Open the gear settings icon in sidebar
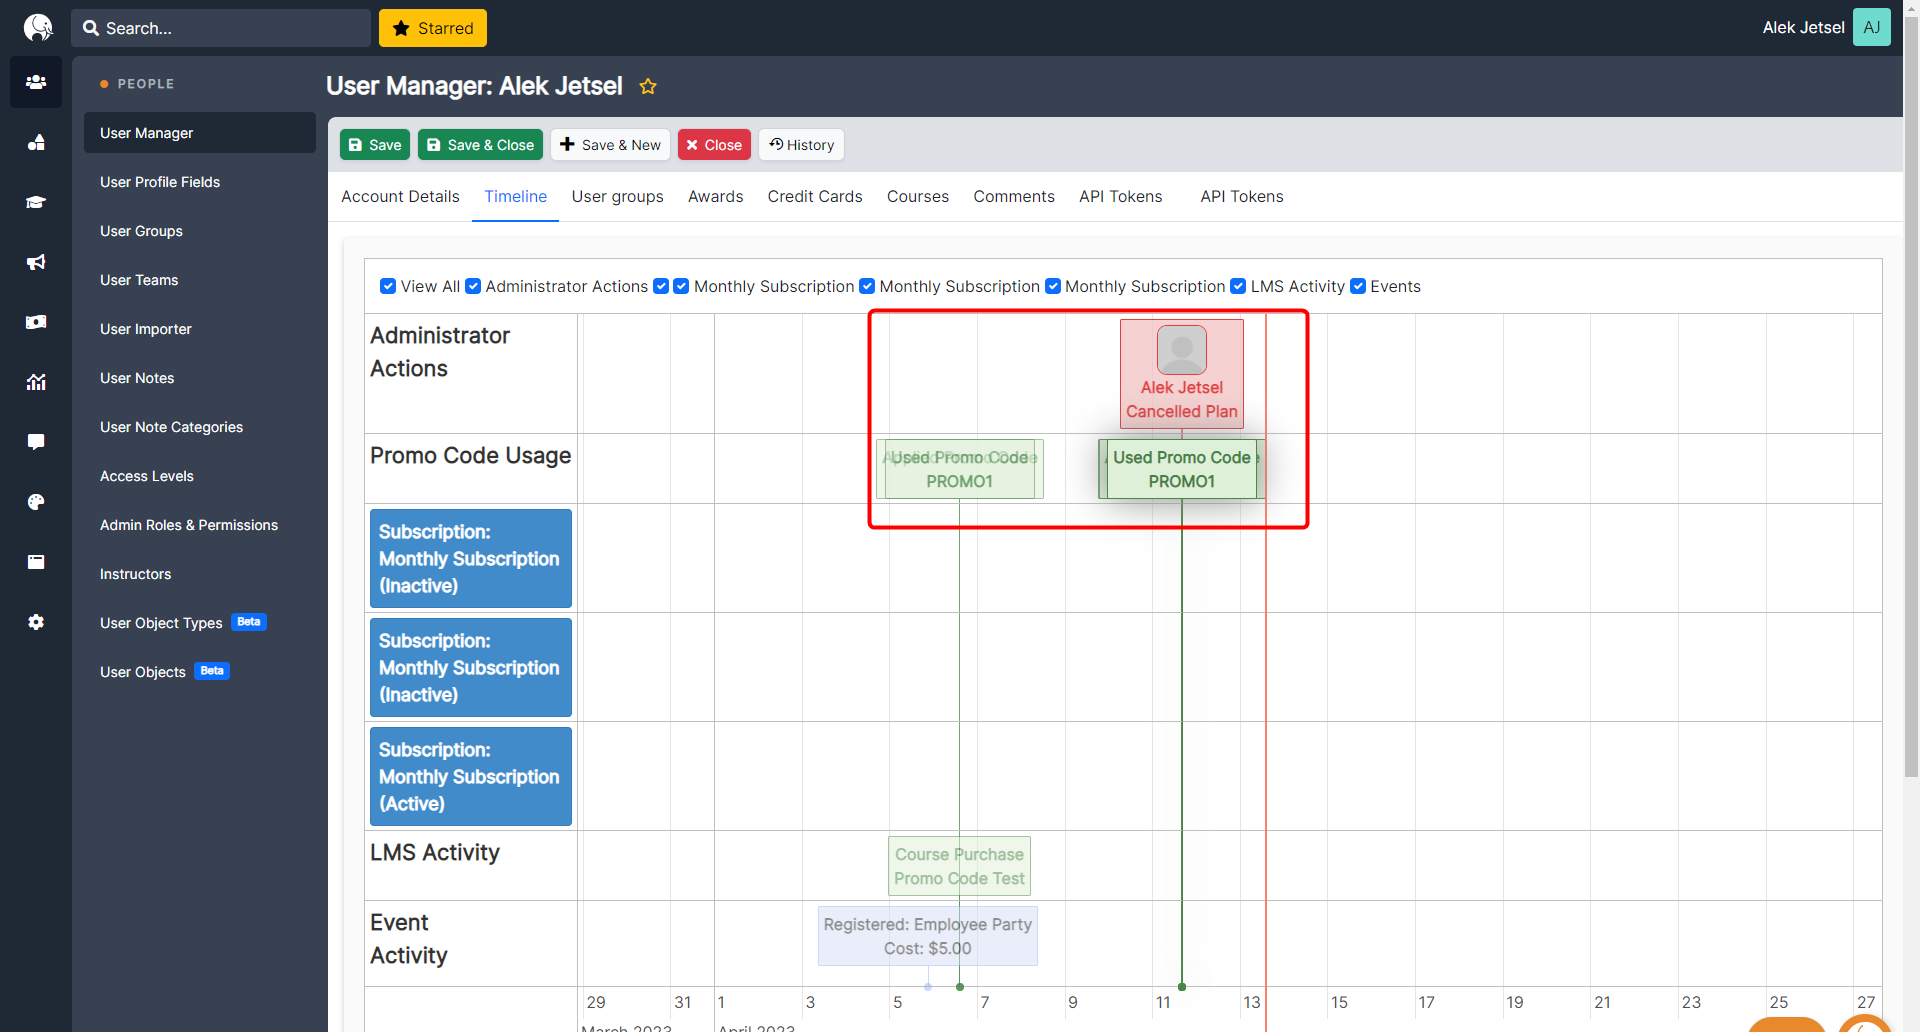 coord(36,622)
